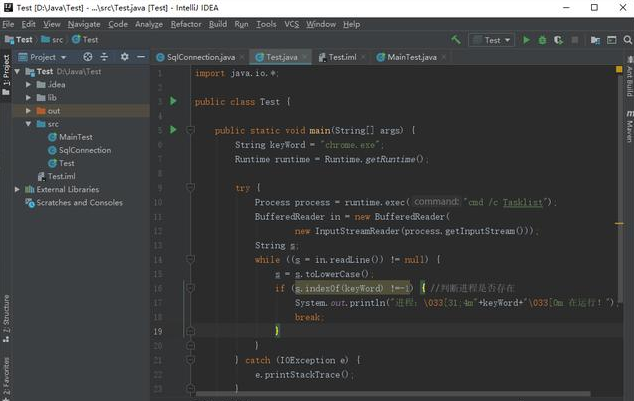Select MainTest class in project tree
The image size is (634, 401).
(x=75, y=137)
